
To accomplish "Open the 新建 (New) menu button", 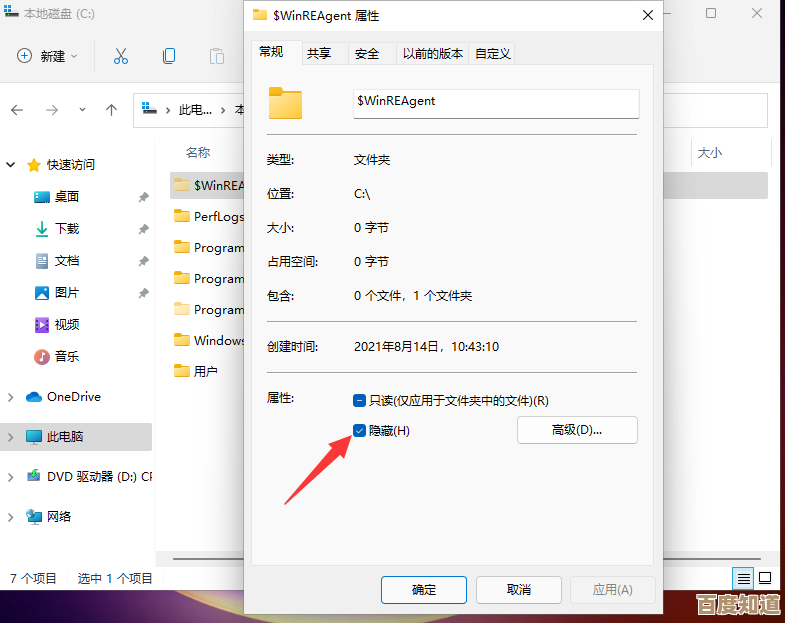I will (x=47, y=56).
